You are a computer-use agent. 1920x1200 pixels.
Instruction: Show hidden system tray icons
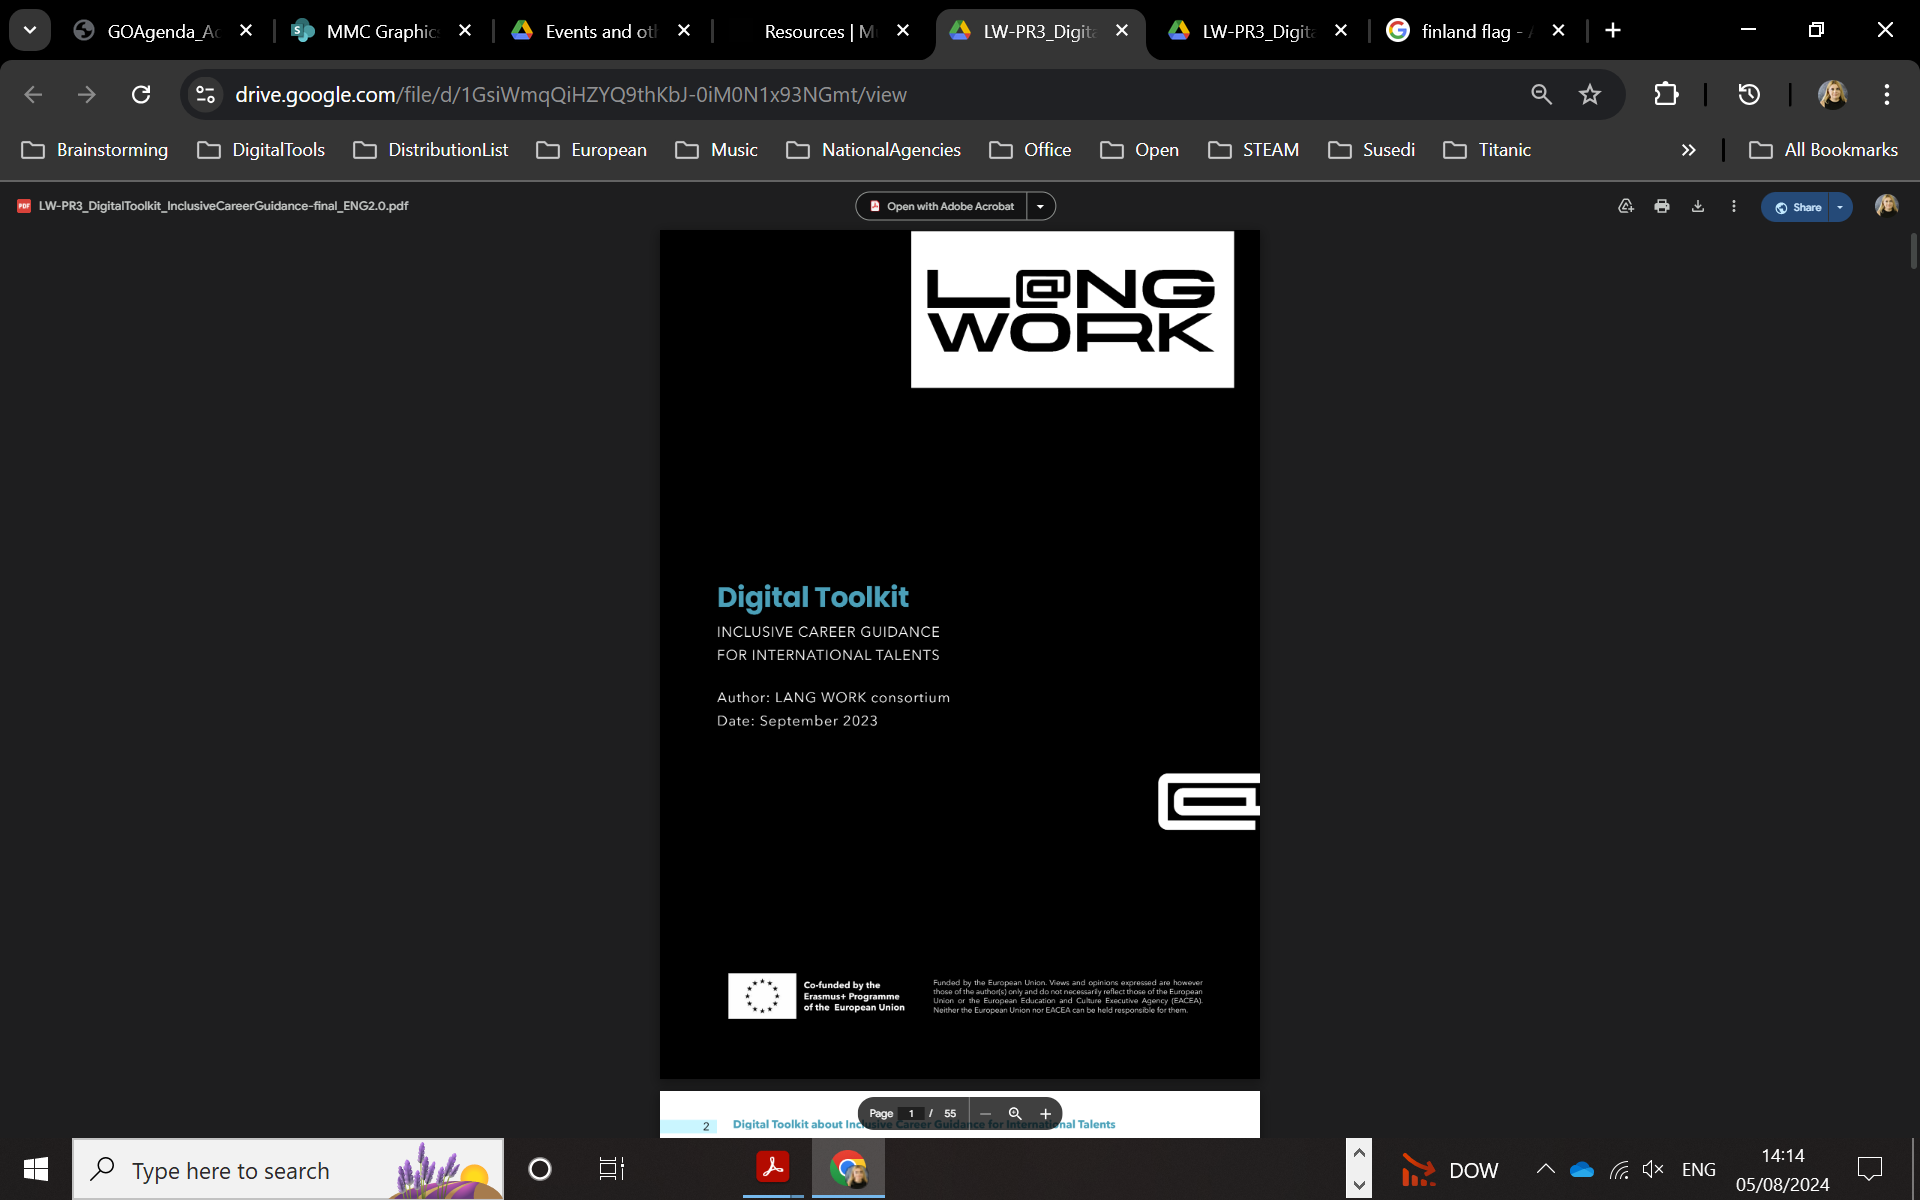[x=1545, y=1169]
